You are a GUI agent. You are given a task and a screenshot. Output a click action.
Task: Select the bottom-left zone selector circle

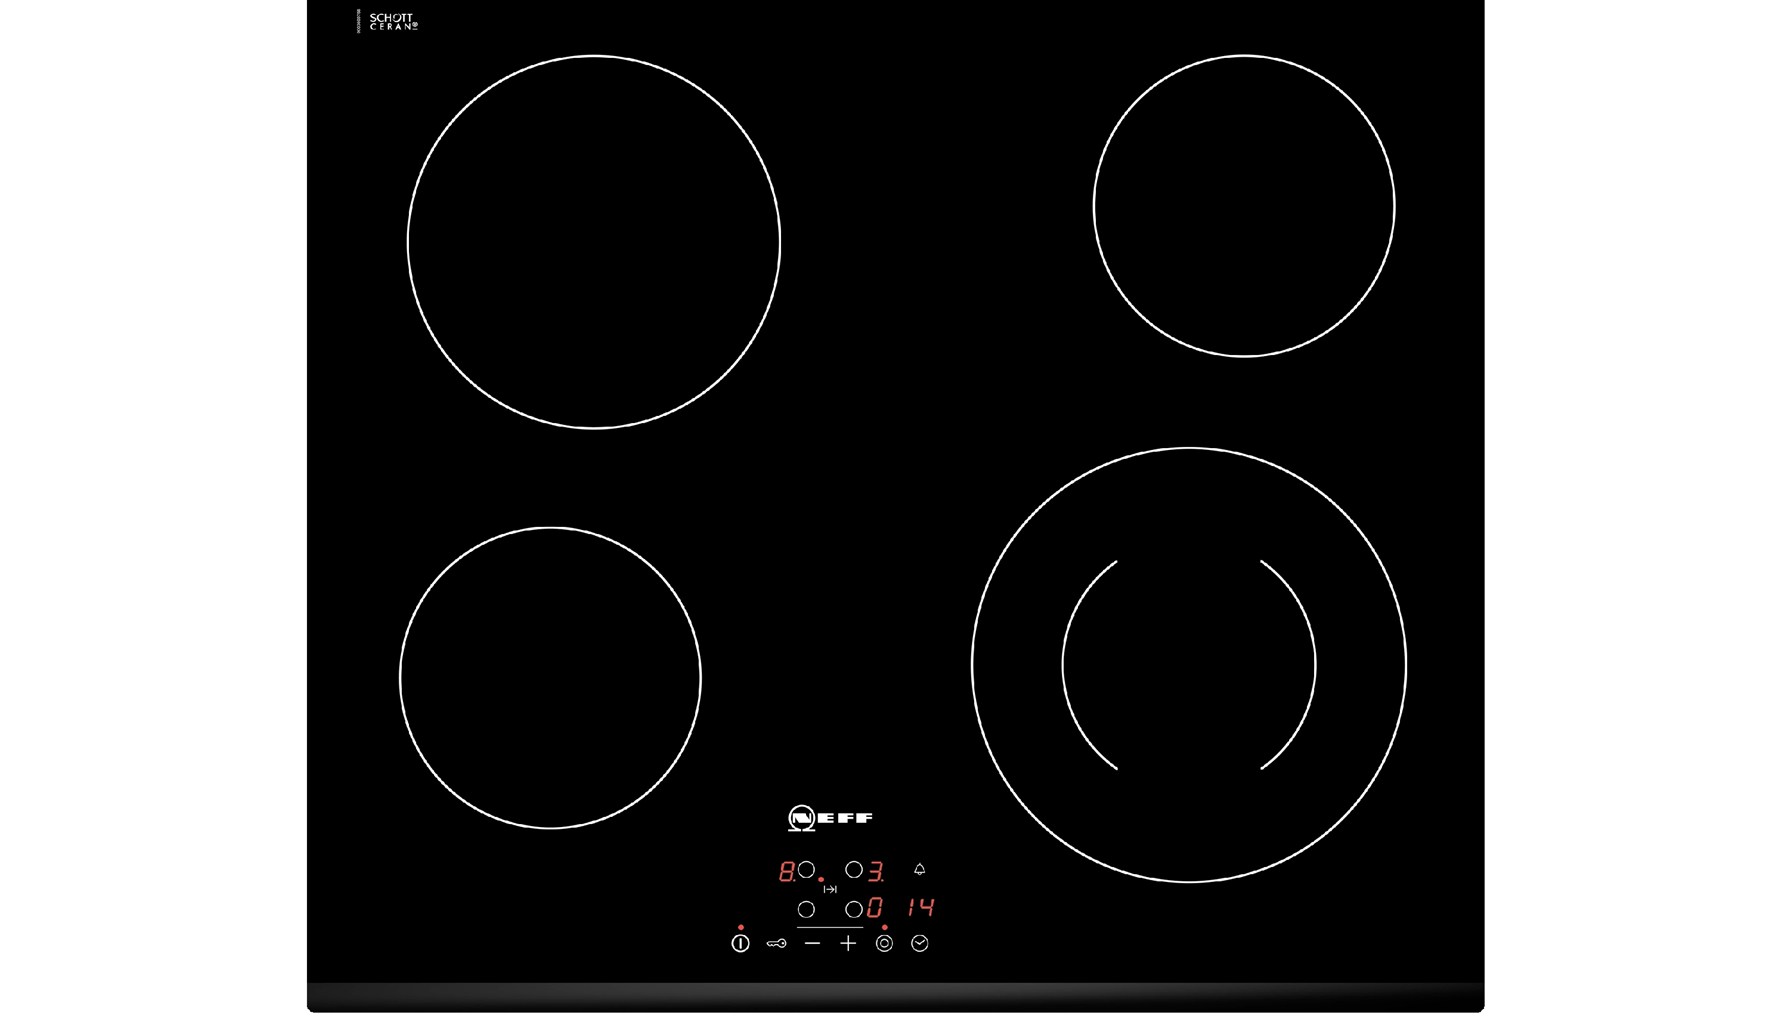coord(806,909)
